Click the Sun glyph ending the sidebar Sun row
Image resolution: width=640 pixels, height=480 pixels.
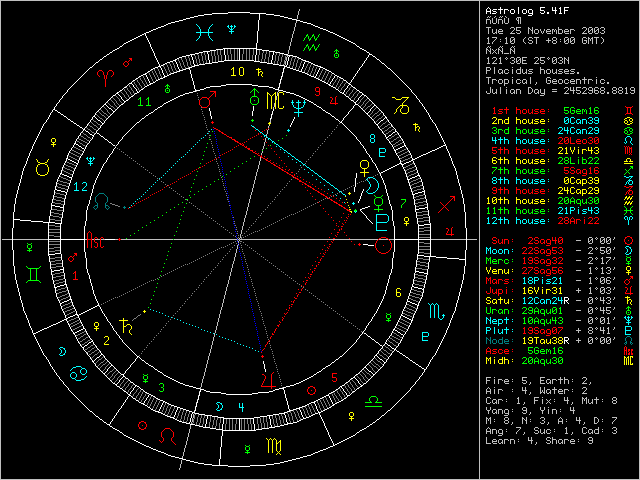629,240
